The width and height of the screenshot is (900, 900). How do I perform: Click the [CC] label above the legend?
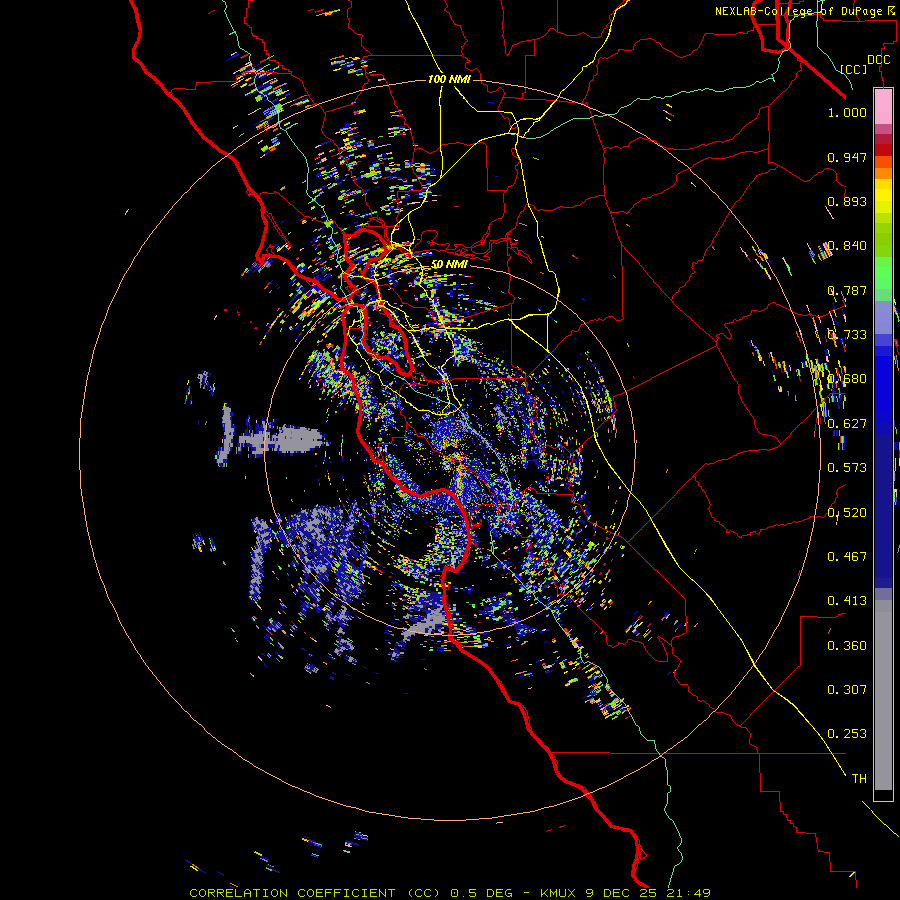(854, 69)
